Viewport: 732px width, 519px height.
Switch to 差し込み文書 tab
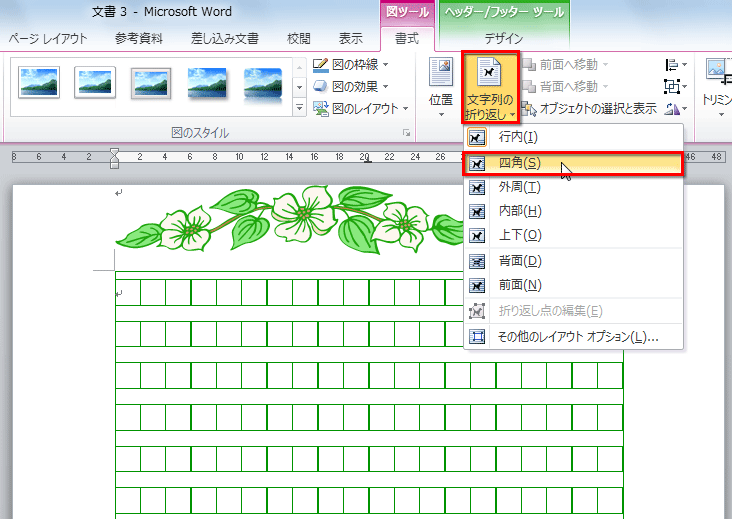(225, 38)
